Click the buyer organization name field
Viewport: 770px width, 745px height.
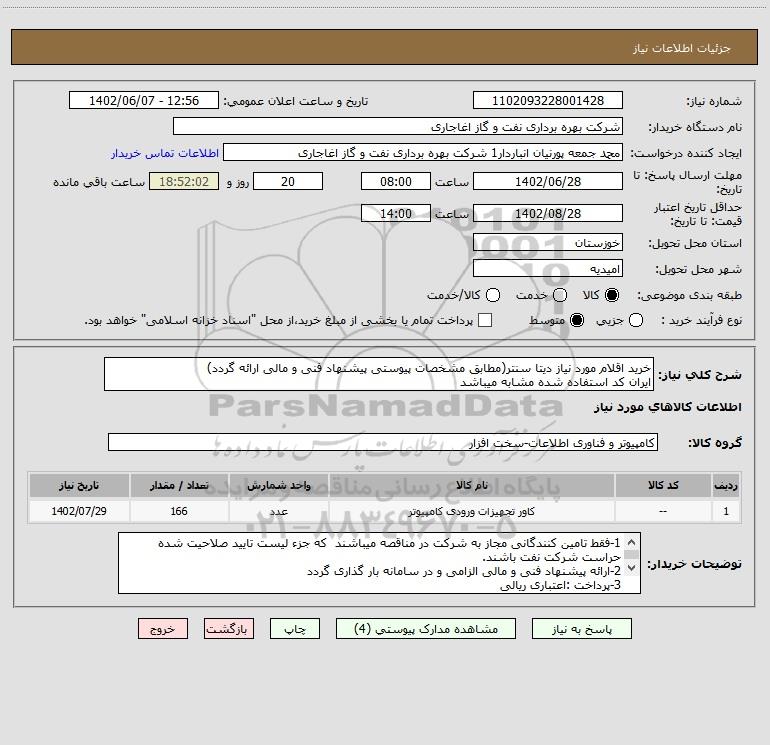tap(398, 126)
